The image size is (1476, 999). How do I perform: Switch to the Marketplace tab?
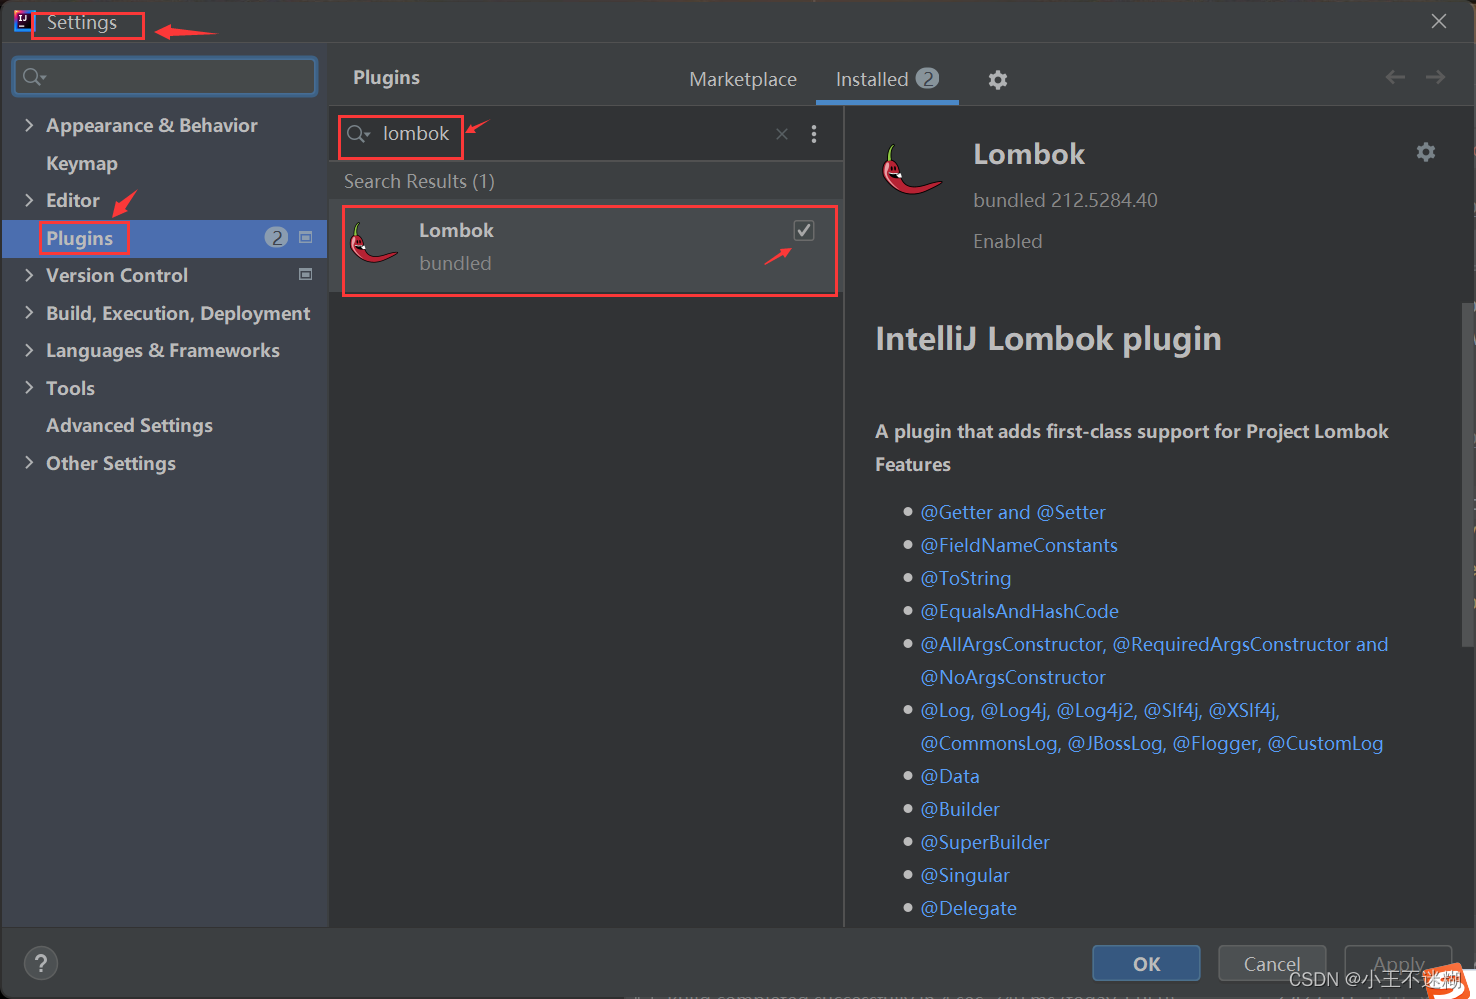tap(743, 79)
